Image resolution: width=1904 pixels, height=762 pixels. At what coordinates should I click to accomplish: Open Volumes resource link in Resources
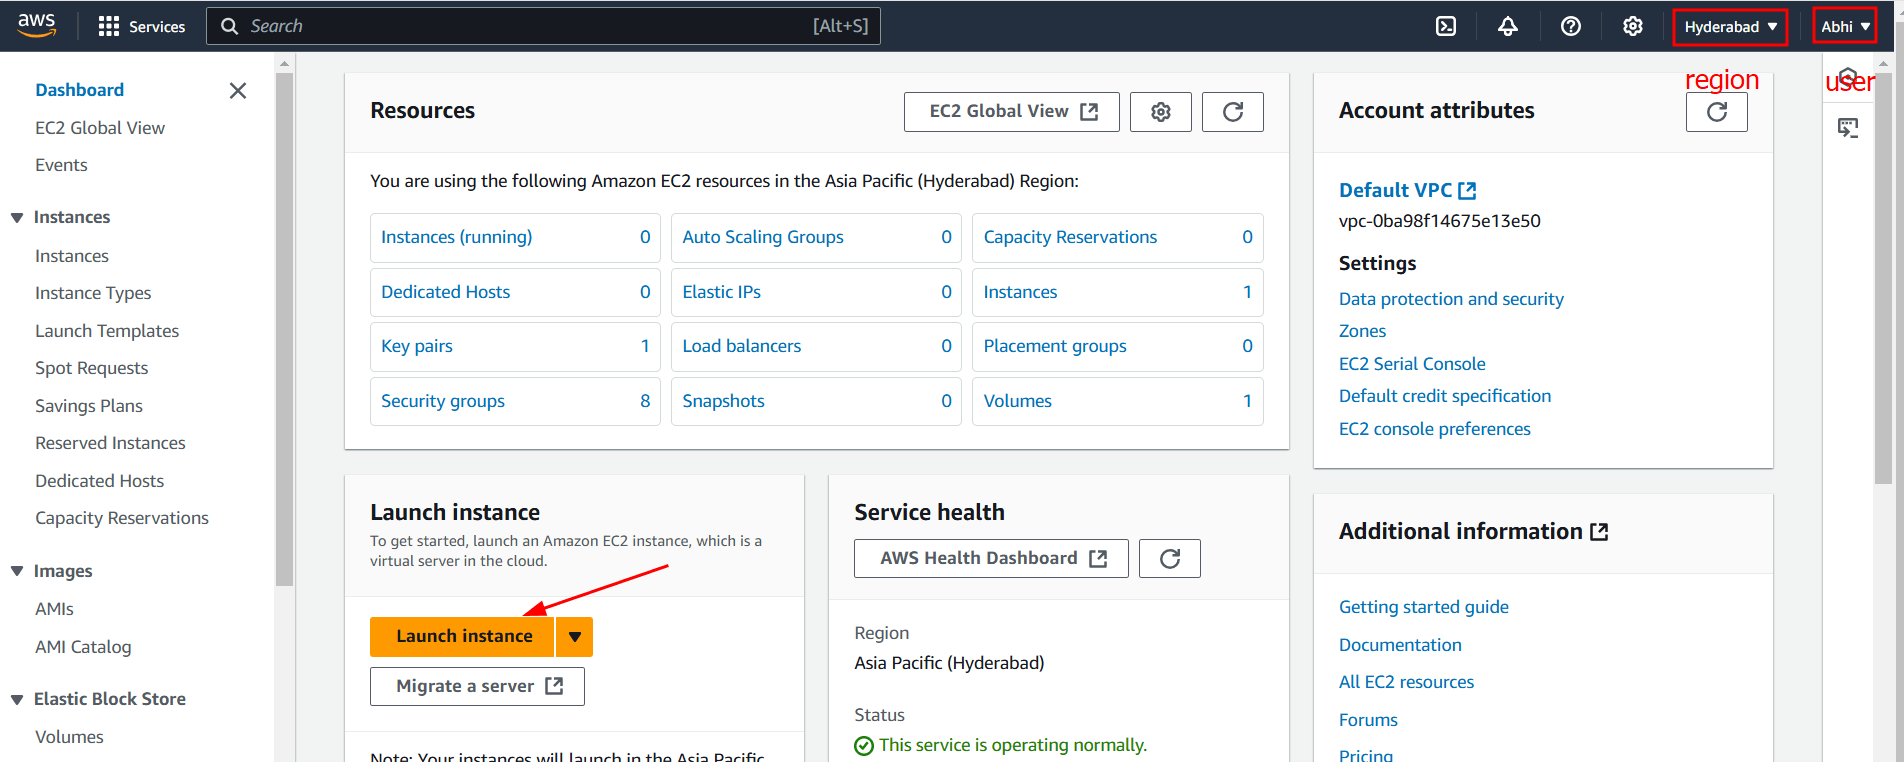[1017, 401]
